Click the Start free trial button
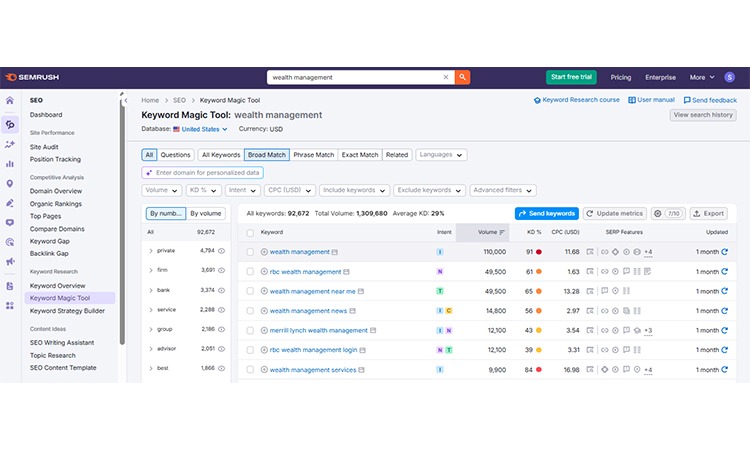 (x=571, y=77)
